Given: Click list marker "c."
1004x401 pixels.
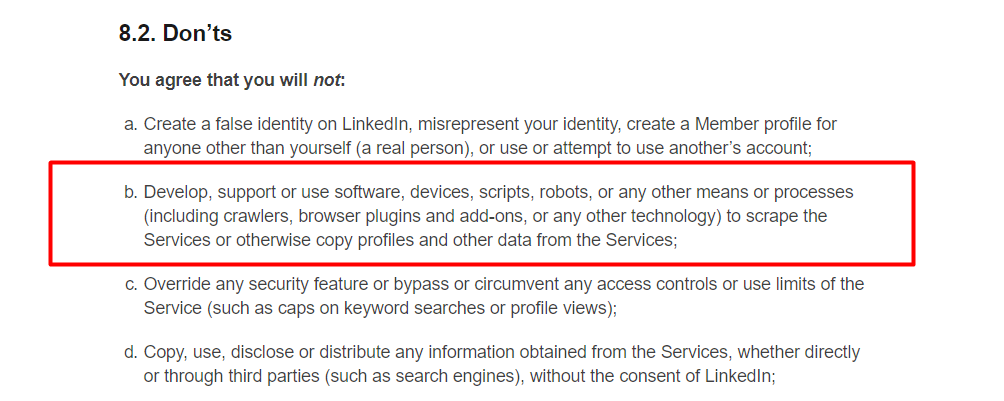Looking at the screenshot, I should (x=130, y=284).
